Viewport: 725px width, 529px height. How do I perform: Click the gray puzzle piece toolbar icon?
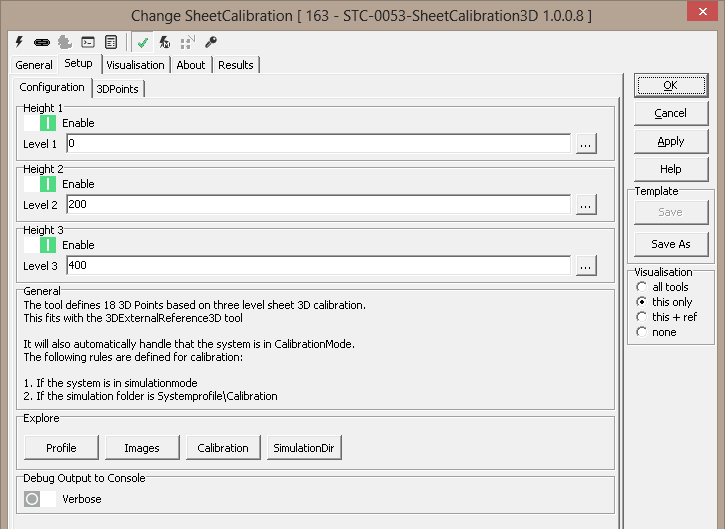(x=64, y=42)
